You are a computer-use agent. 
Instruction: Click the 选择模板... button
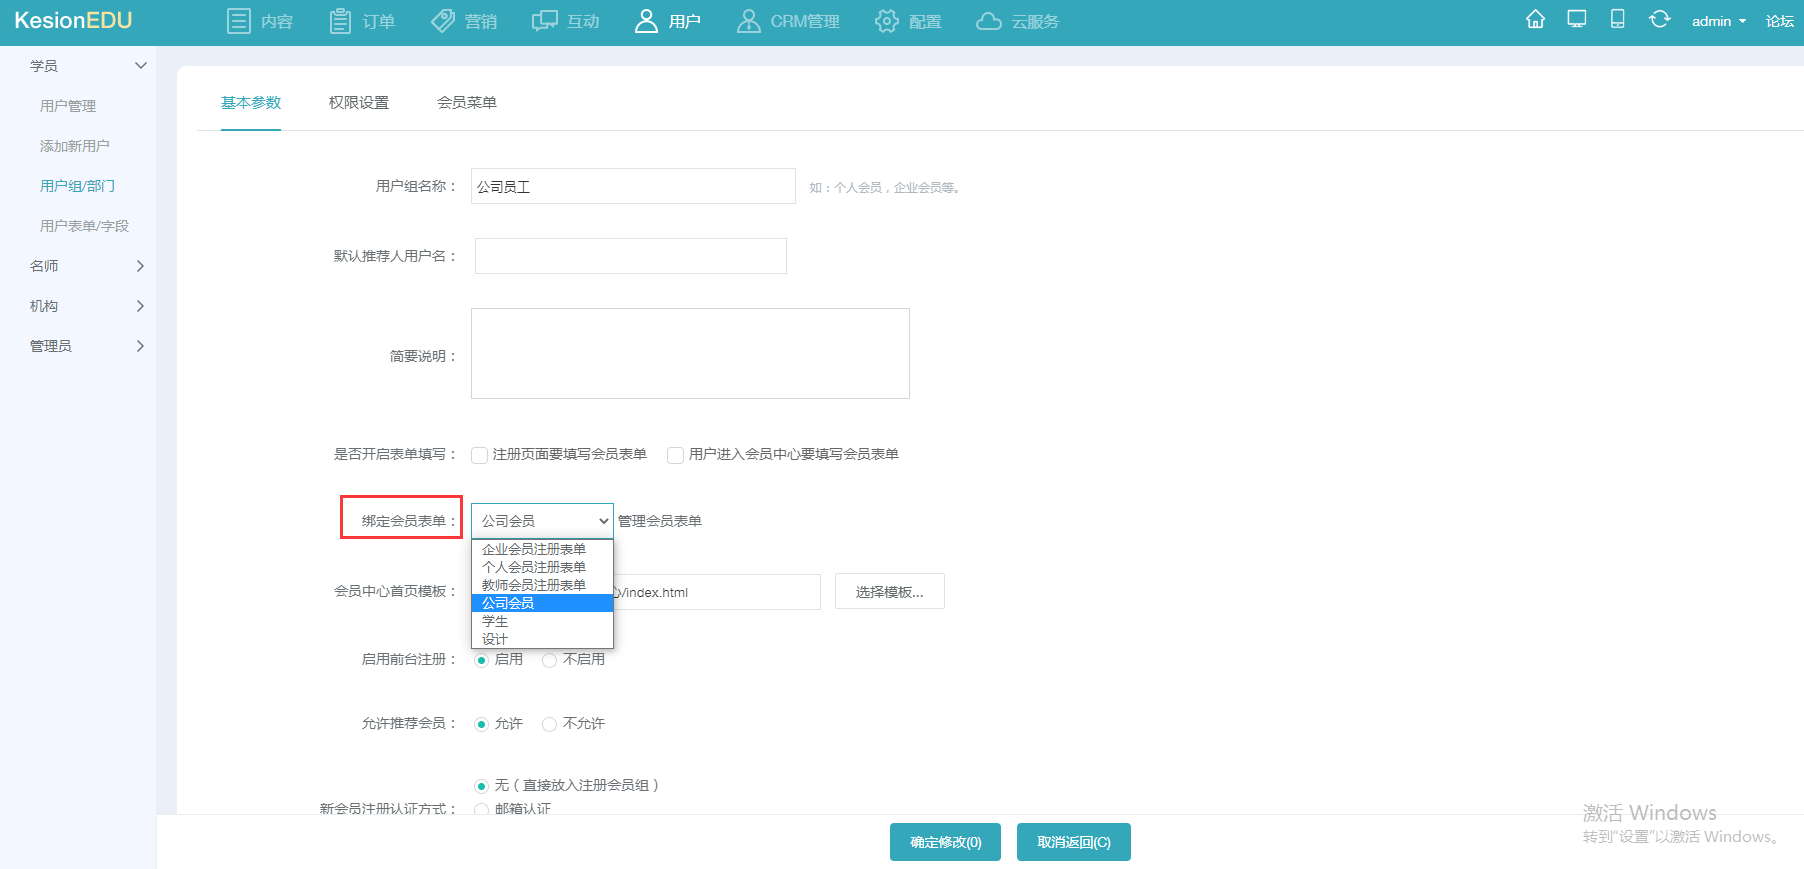tap(889, 592)
